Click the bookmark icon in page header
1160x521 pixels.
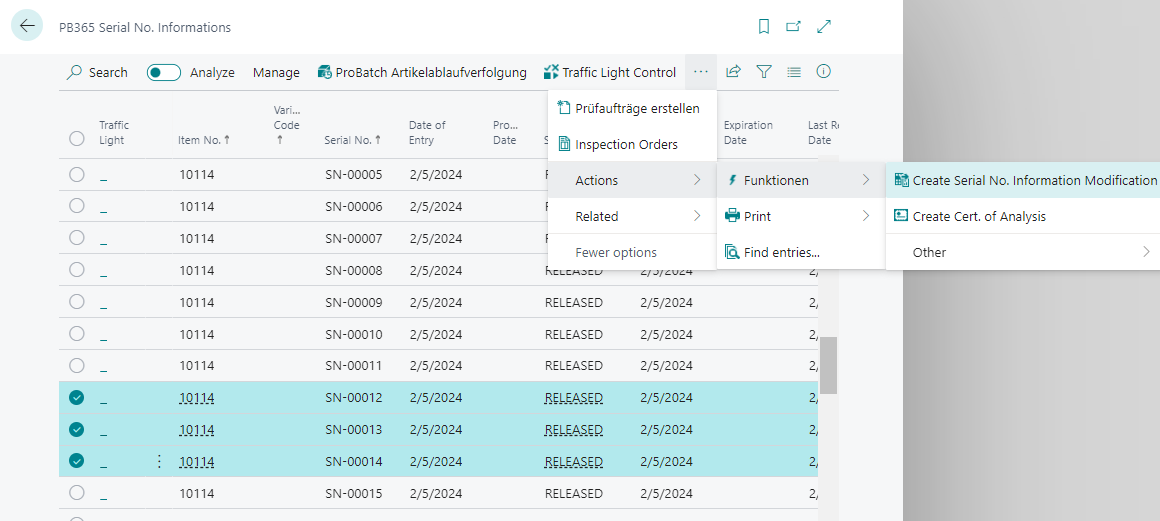(x=764, y=27)
